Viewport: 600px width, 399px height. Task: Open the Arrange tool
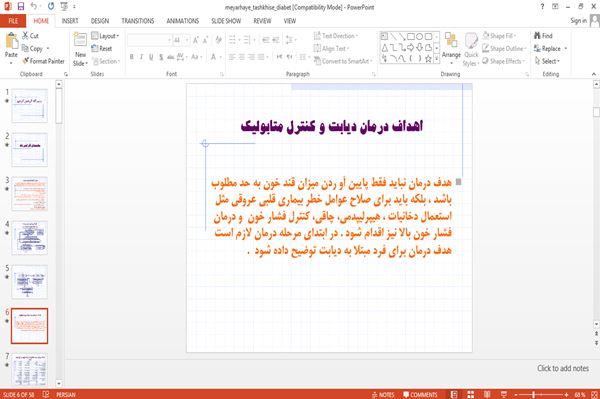click(x=451, y=47)
